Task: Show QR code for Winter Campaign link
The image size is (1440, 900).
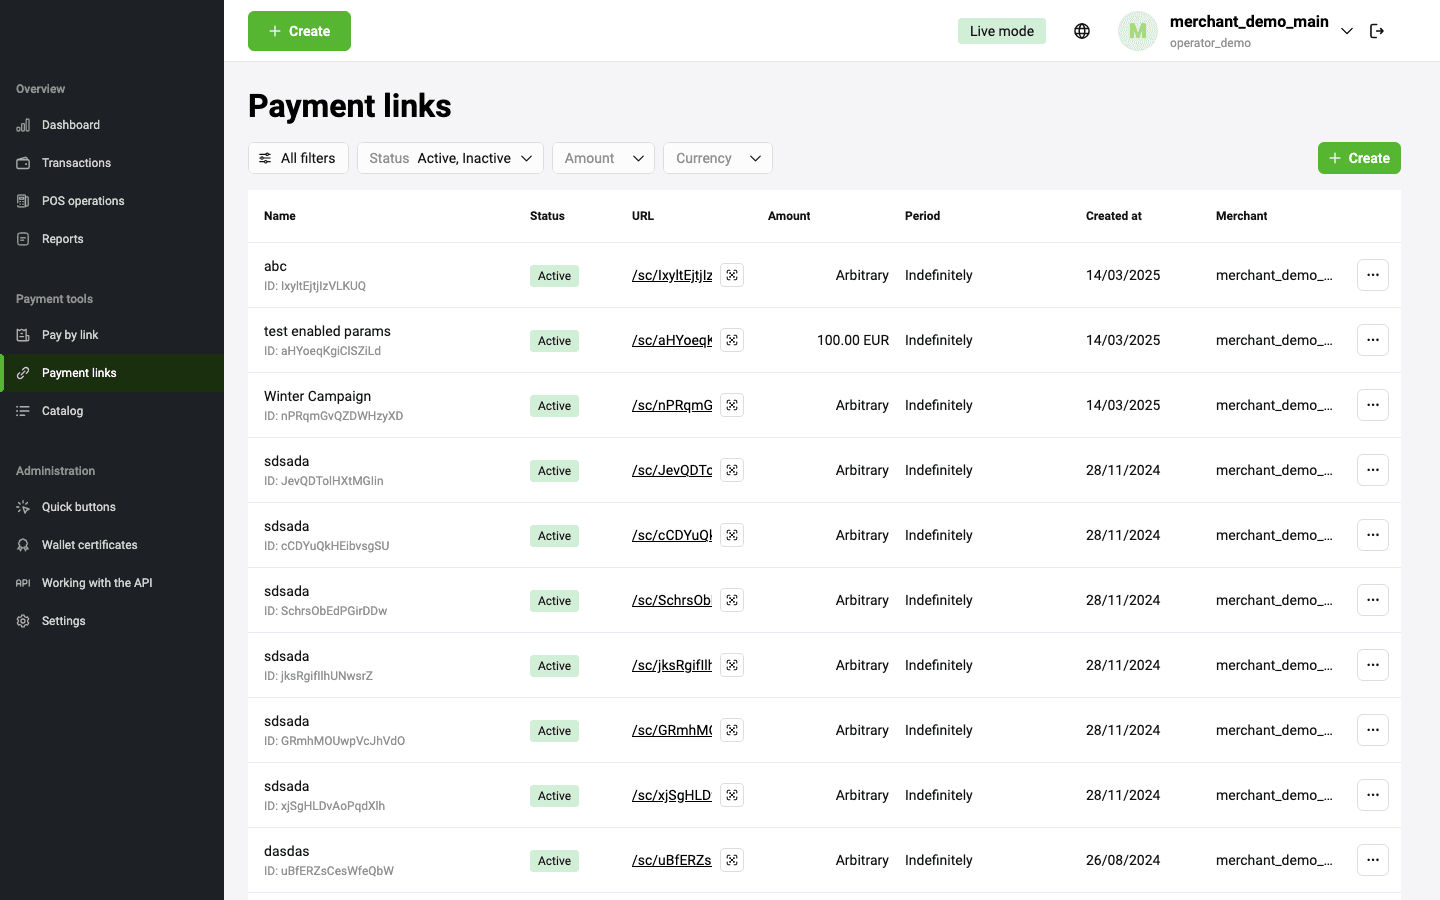Action: pos(732,405)
